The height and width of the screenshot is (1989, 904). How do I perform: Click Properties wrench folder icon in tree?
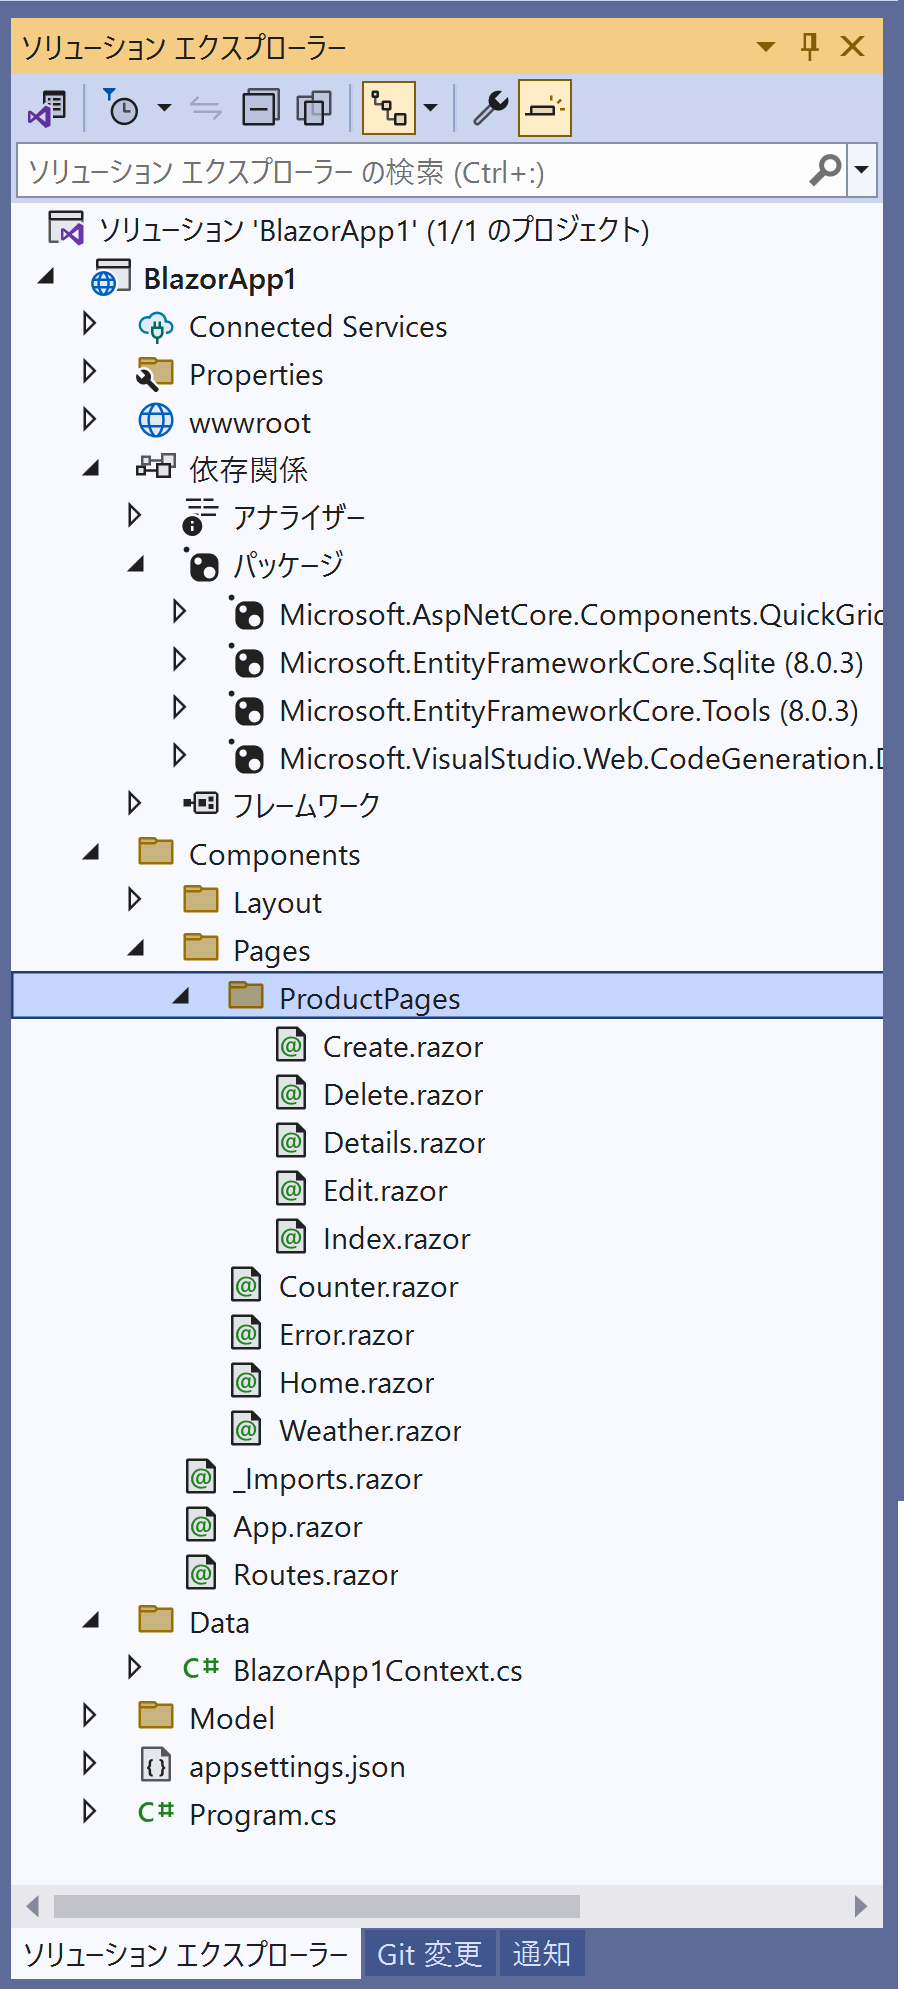point(155,373)
